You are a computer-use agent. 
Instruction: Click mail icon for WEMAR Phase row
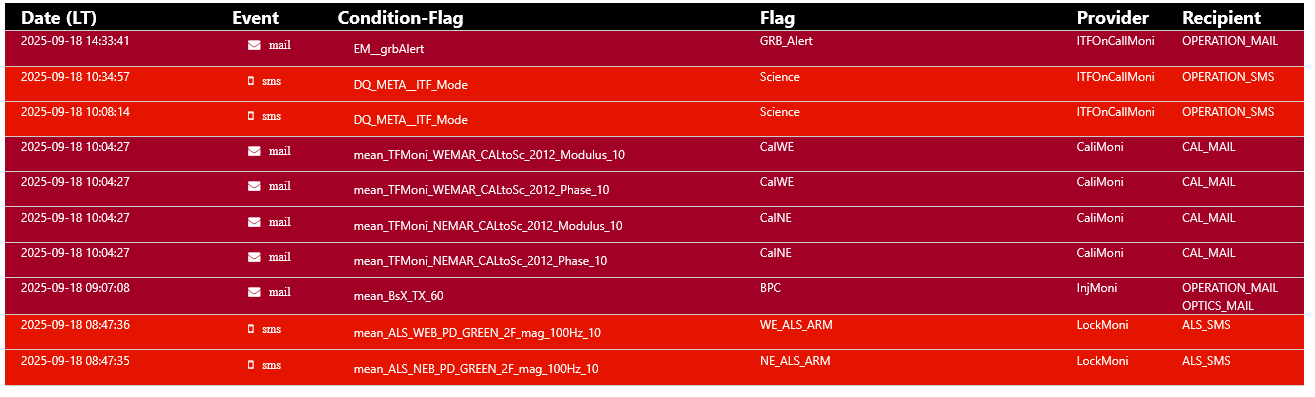(254, 186)
